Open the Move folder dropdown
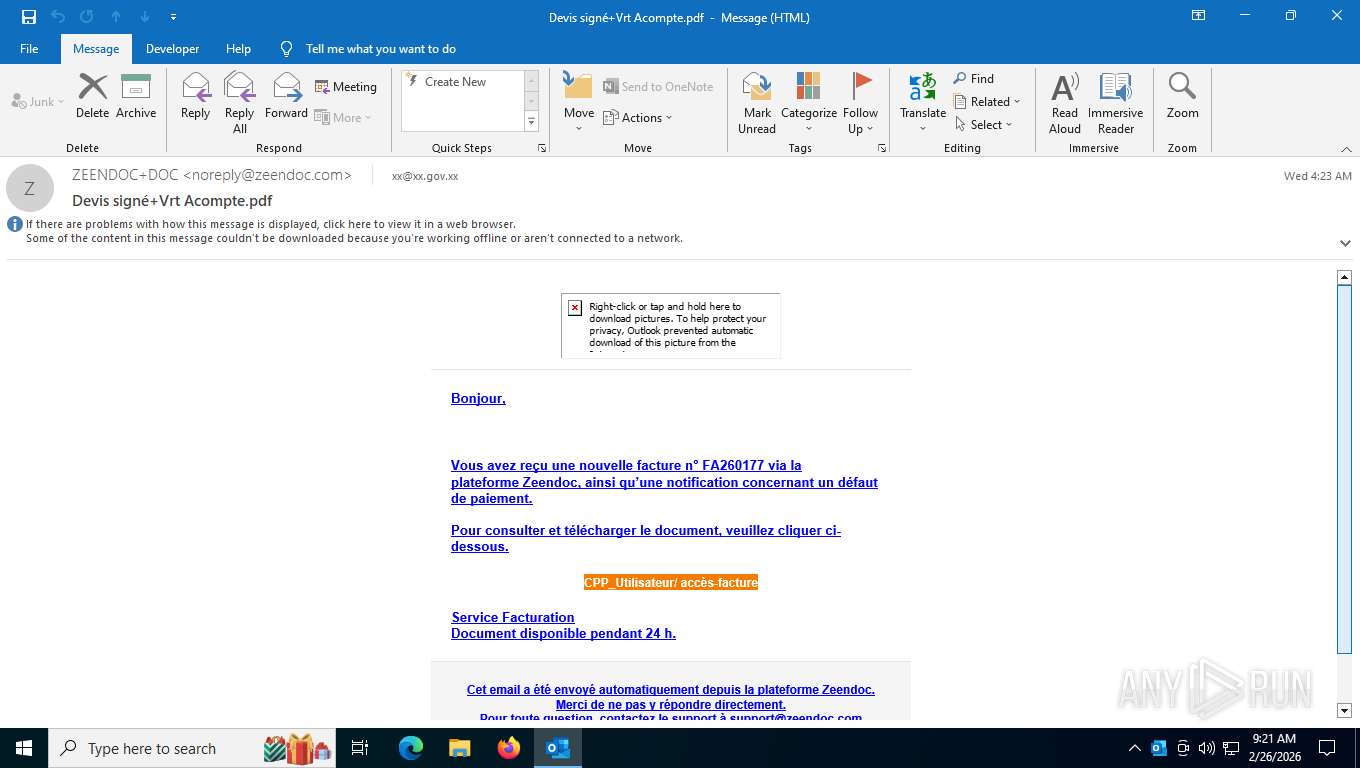Image resolution: width=1360 pixels, height=768 pixels. click(x=579, y=103)
